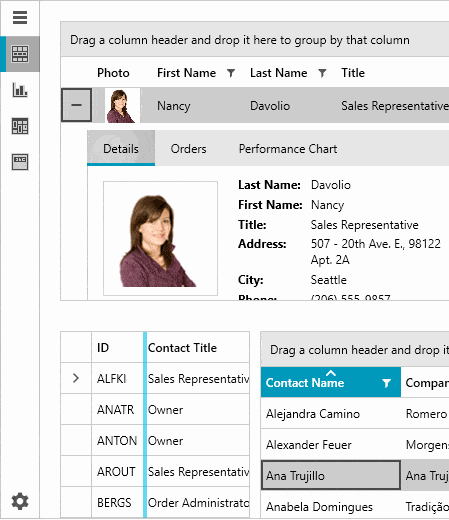The width and height of the screenshot is (449, 520).
Task: Select the ANATR ID cell
Action: pos(117,409)
